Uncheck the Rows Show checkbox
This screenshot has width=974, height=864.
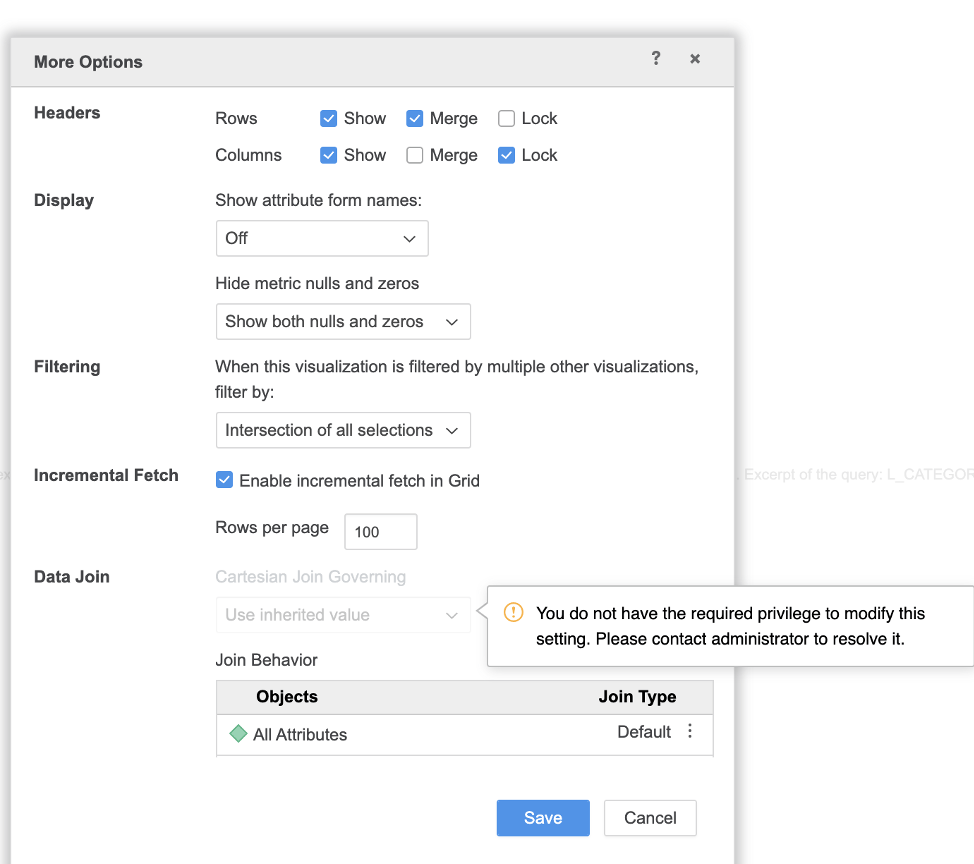(328, 119)
